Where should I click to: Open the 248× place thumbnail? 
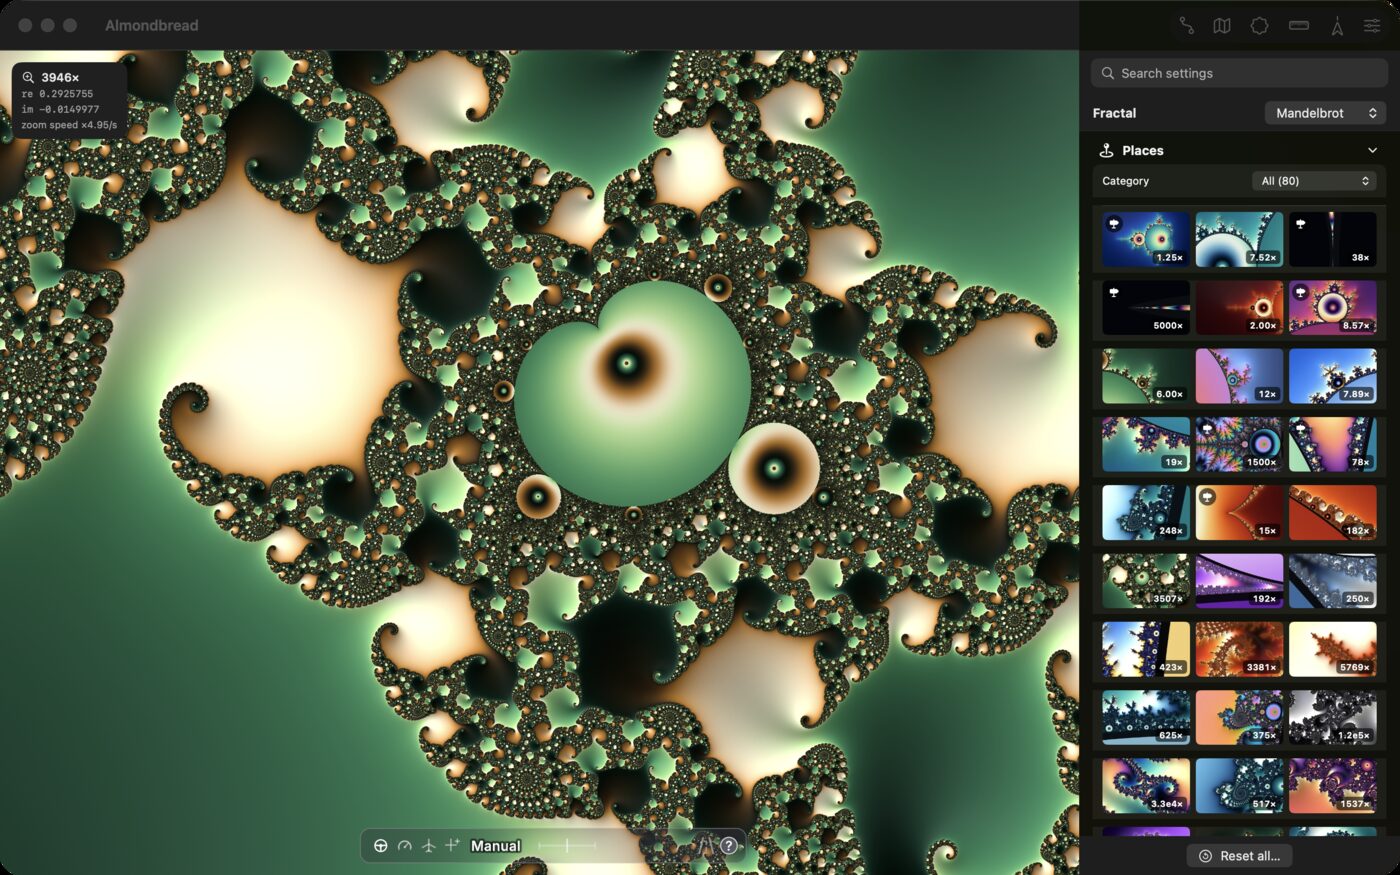pyautogui.click(x=1146, y=512)
